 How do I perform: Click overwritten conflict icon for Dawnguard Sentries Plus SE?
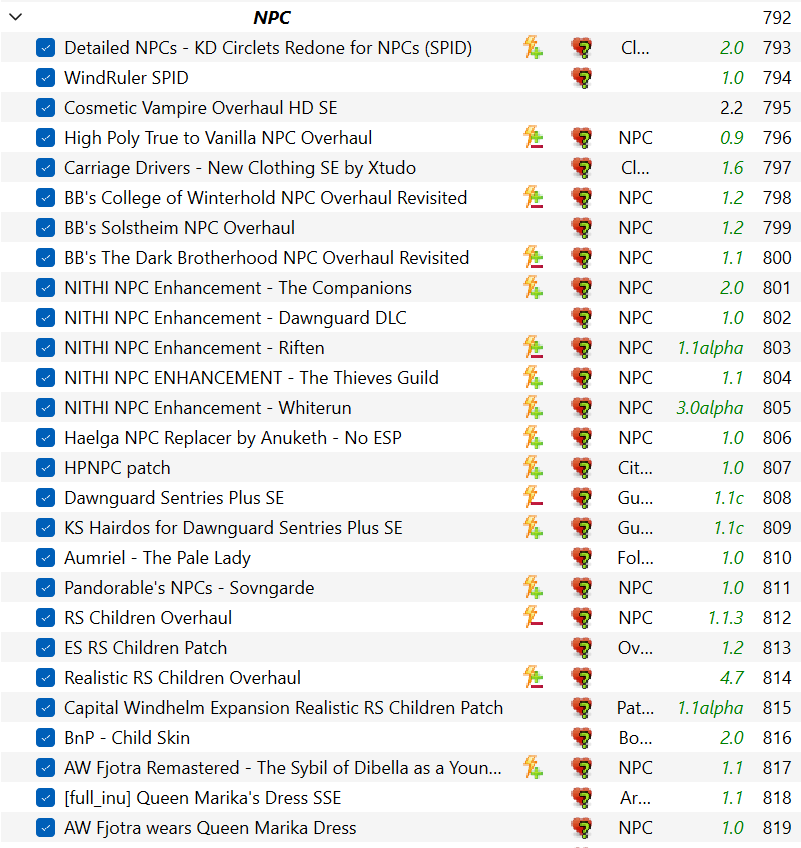[533, 498]
